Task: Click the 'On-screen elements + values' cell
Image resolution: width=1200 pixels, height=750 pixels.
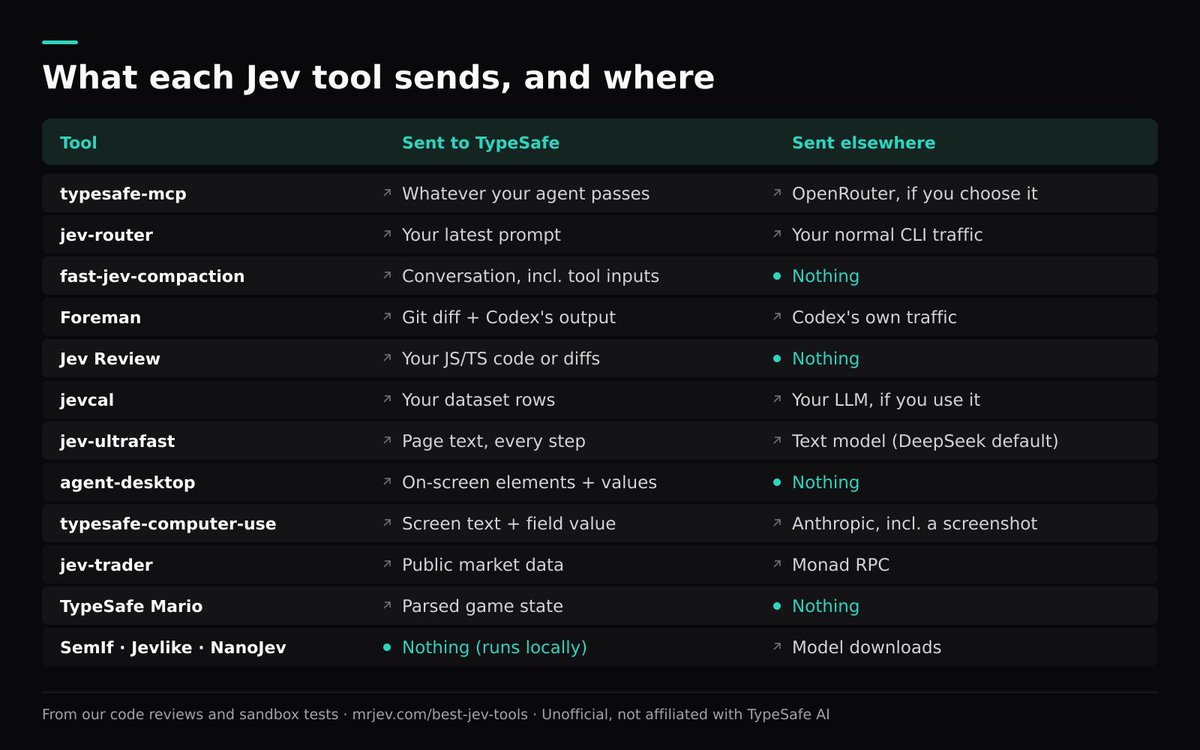Action: click(x=529, y=482)
